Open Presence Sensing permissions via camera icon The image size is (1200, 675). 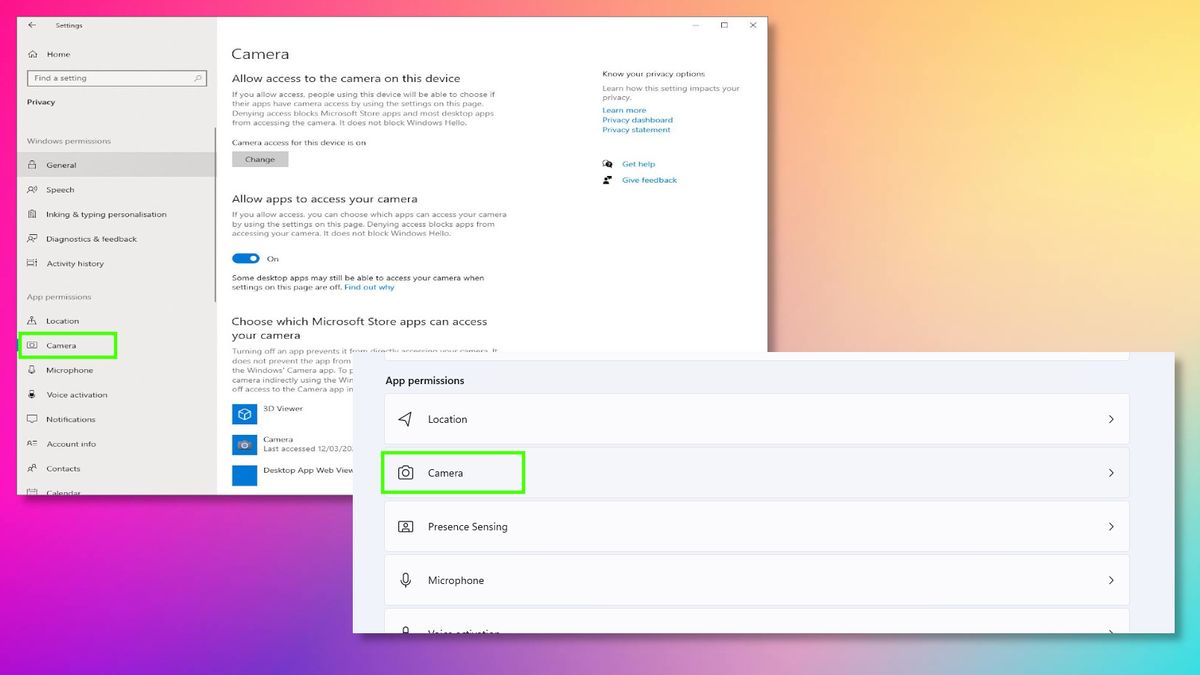tap(405, 526)
